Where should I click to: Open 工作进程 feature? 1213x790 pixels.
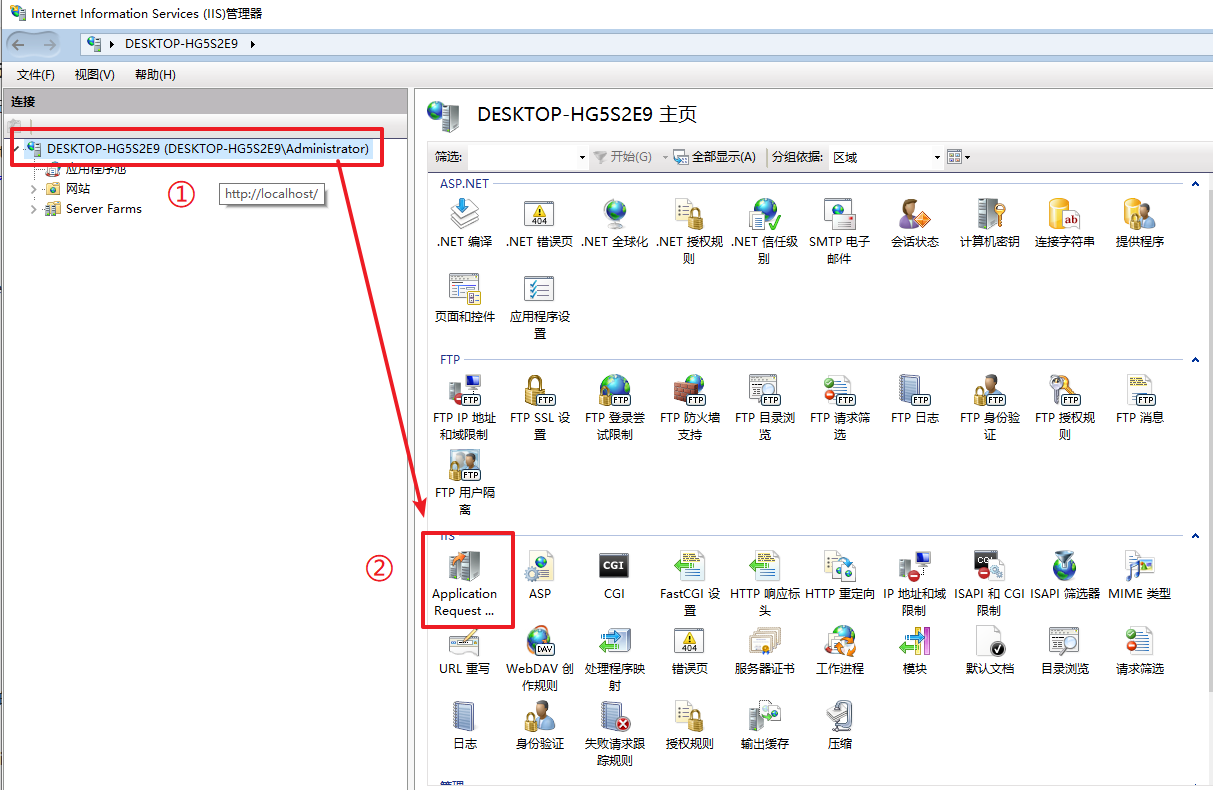pyautogui.click(x=840, y=650)
